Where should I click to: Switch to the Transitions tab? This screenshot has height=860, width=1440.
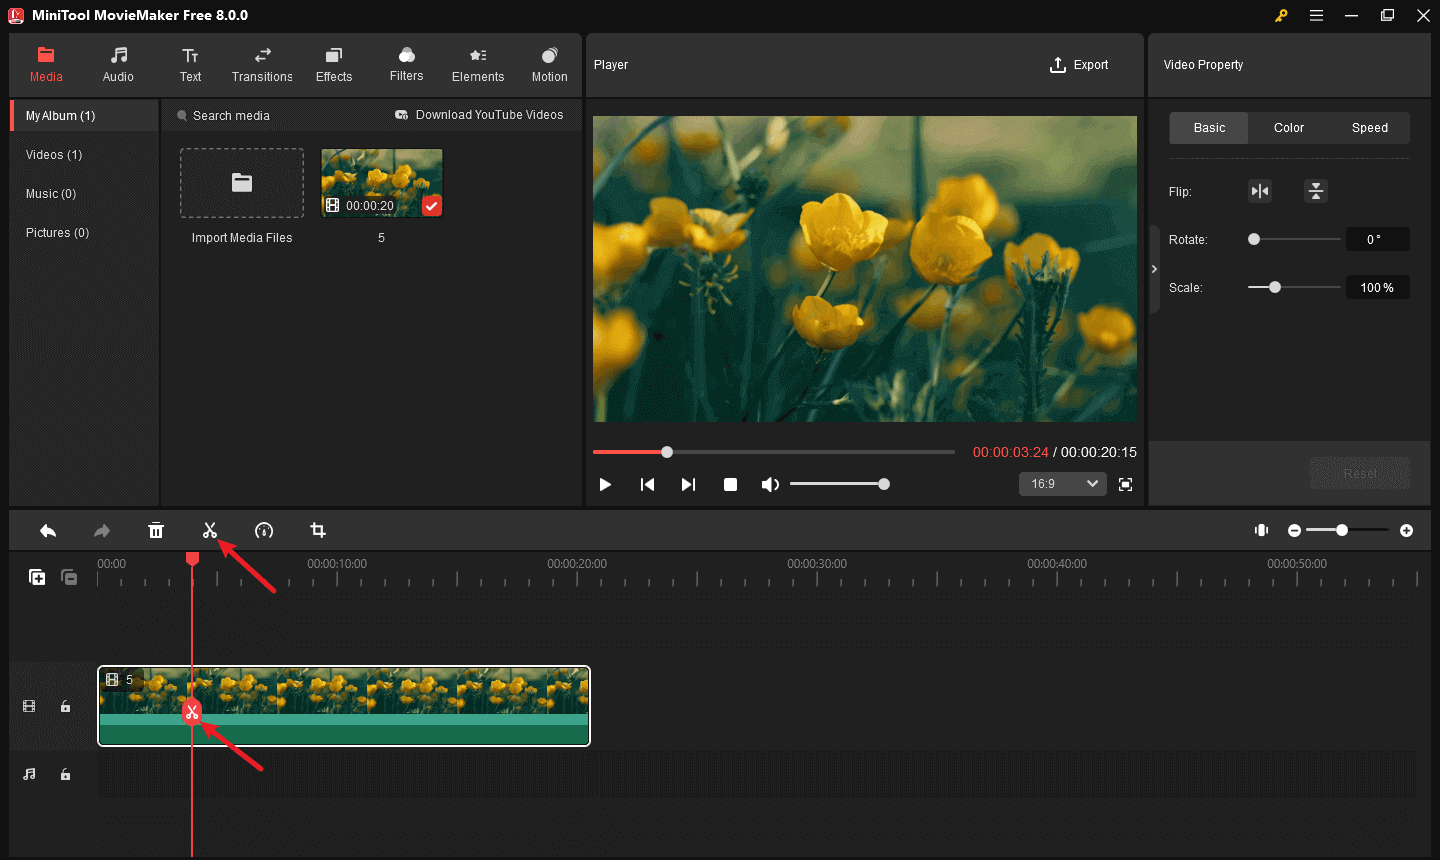pos(262,65)
